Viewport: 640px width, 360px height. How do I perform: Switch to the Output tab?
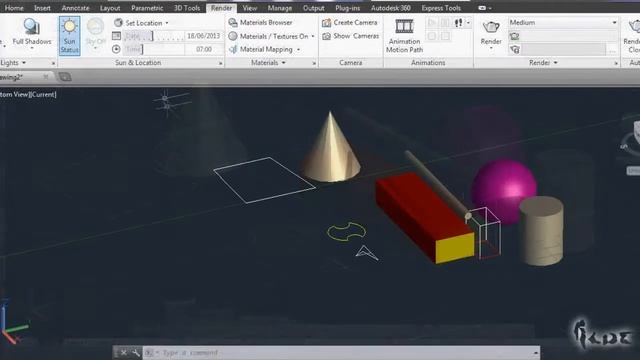pyautogui.click(x=313, y=8)
